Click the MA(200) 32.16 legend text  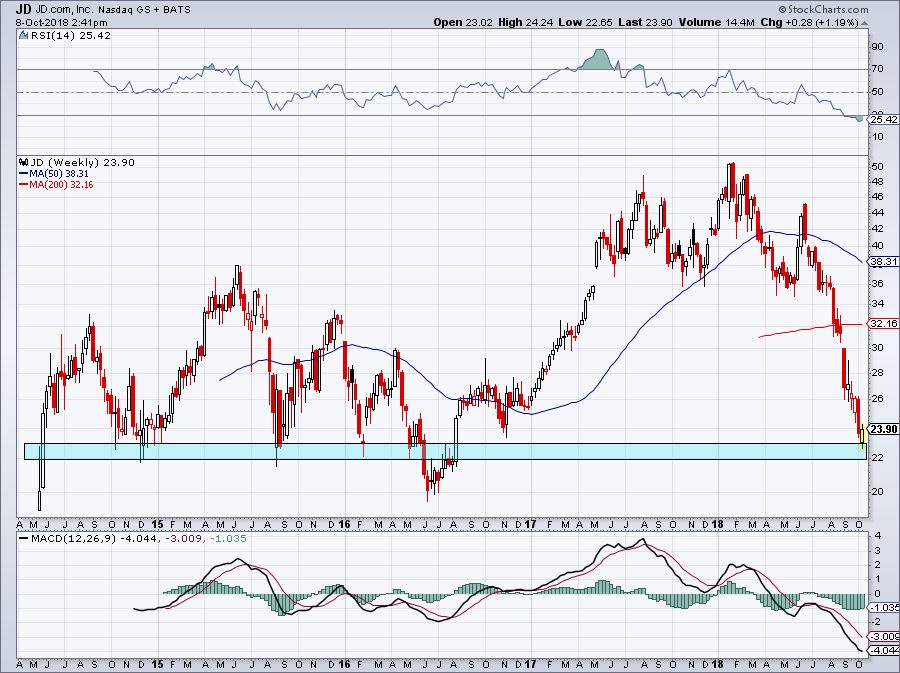pos(61,185)
